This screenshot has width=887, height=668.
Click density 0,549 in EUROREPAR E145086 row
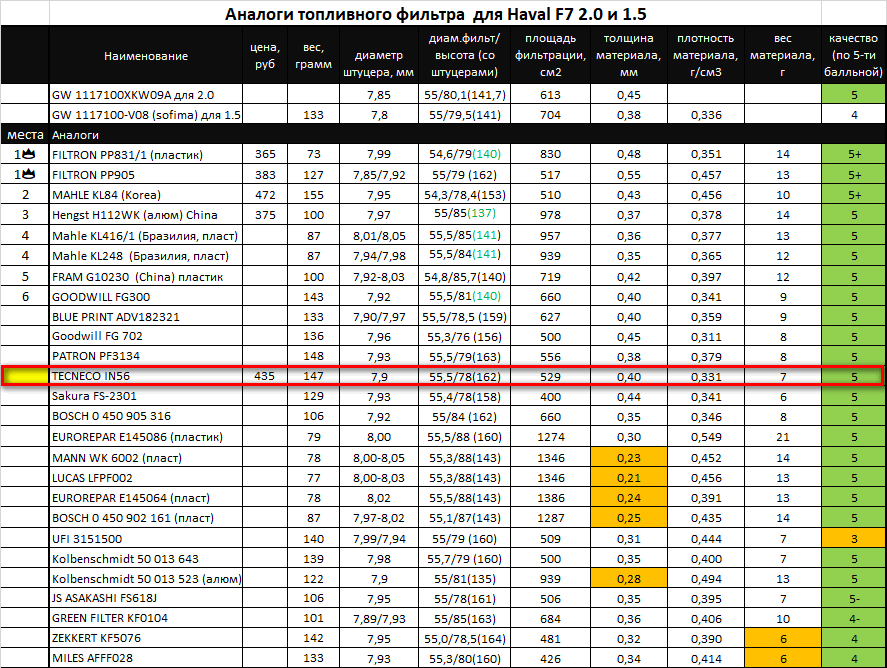(706, 437)
